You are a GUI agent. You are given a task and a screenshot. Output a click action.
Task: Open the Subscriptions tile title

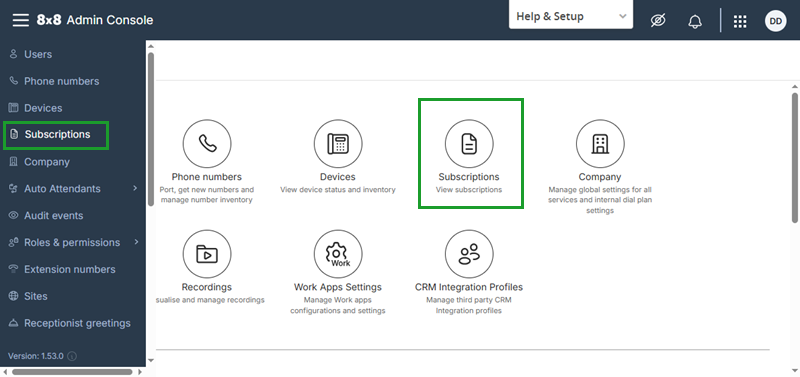pyautogui.click(x=469, y=177)
